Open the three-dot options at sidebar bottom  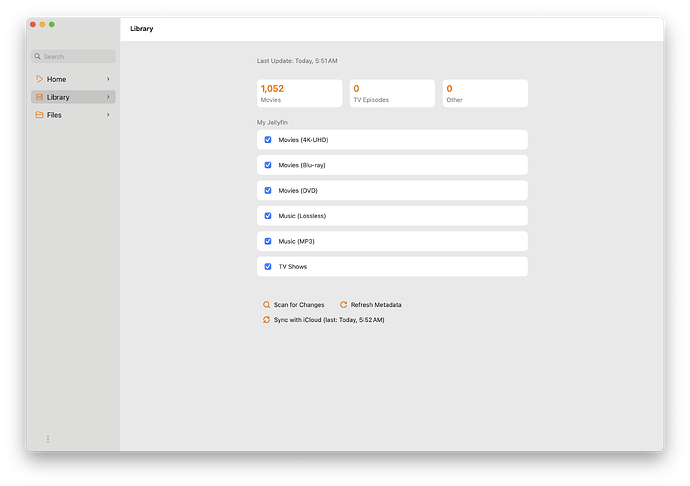point(48,439)
